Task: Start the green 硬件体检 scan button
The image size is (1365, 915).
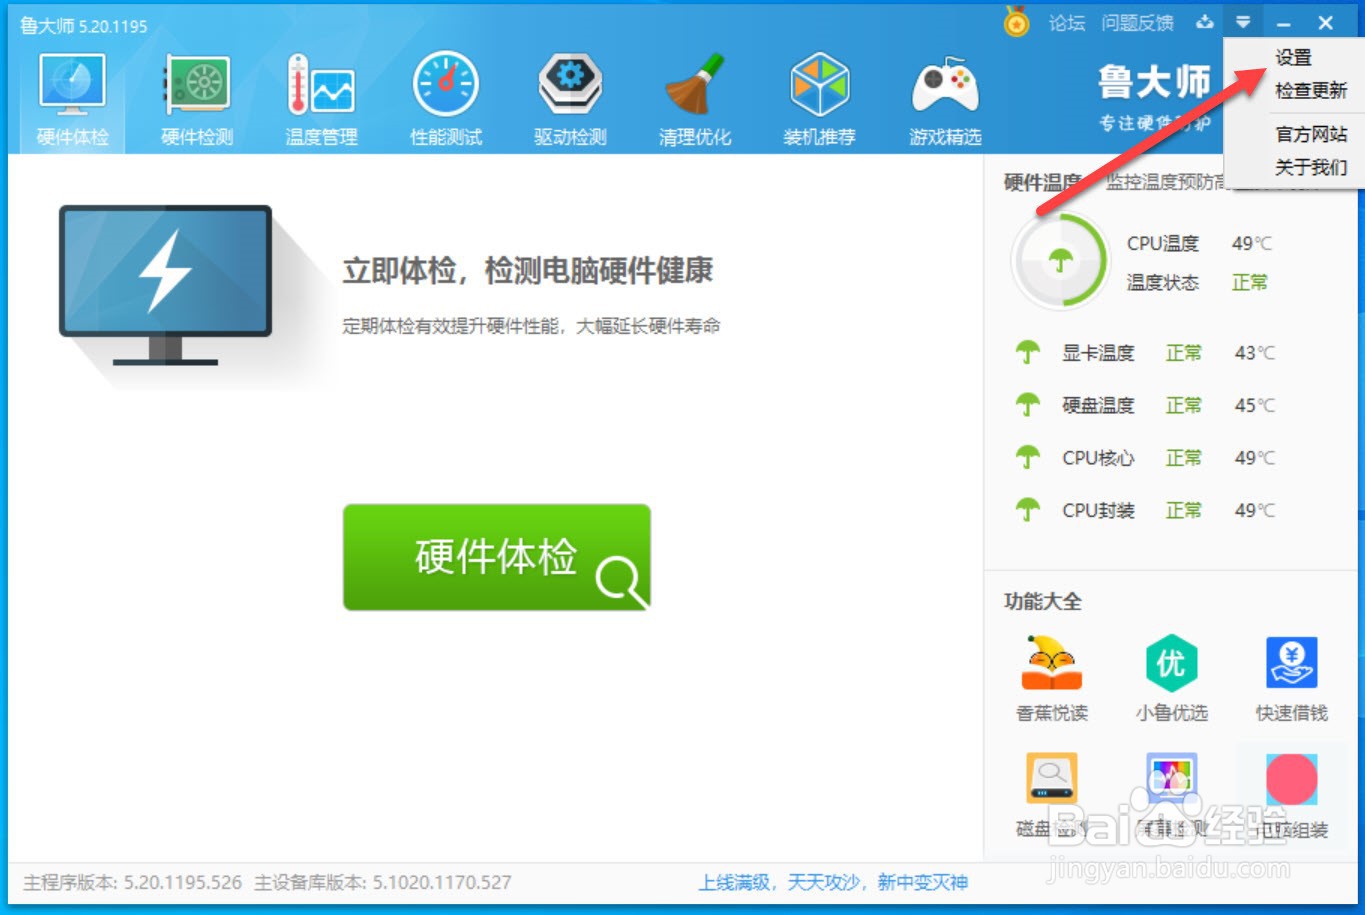Action: (497, 557)
